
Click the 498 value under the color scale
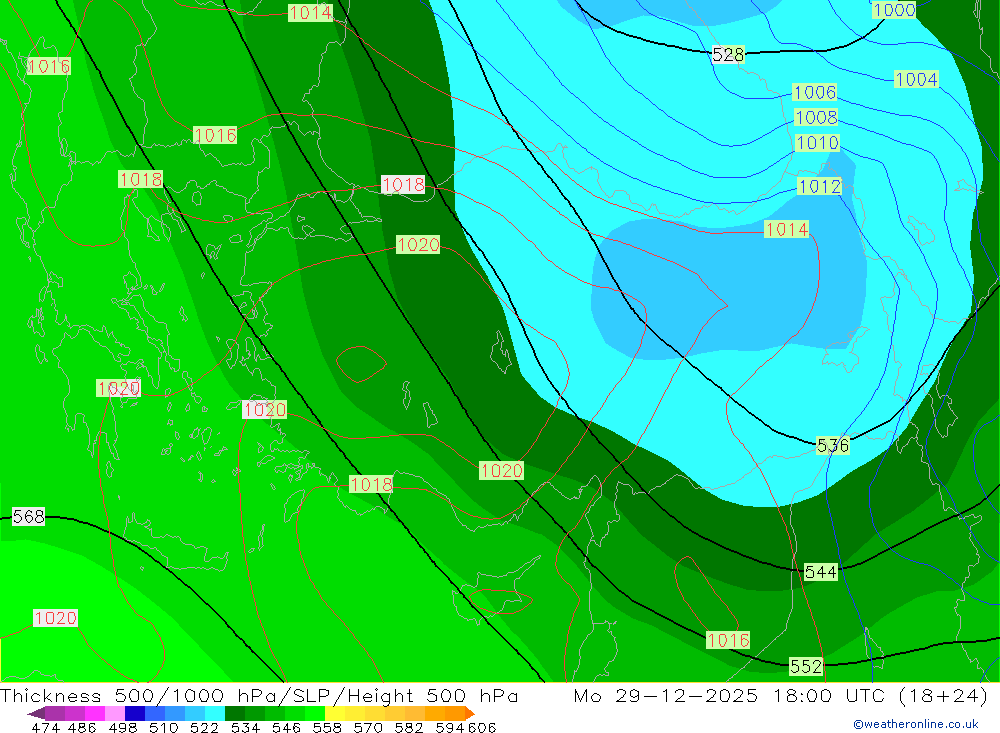pyautogui.click(x=123, y=727)
